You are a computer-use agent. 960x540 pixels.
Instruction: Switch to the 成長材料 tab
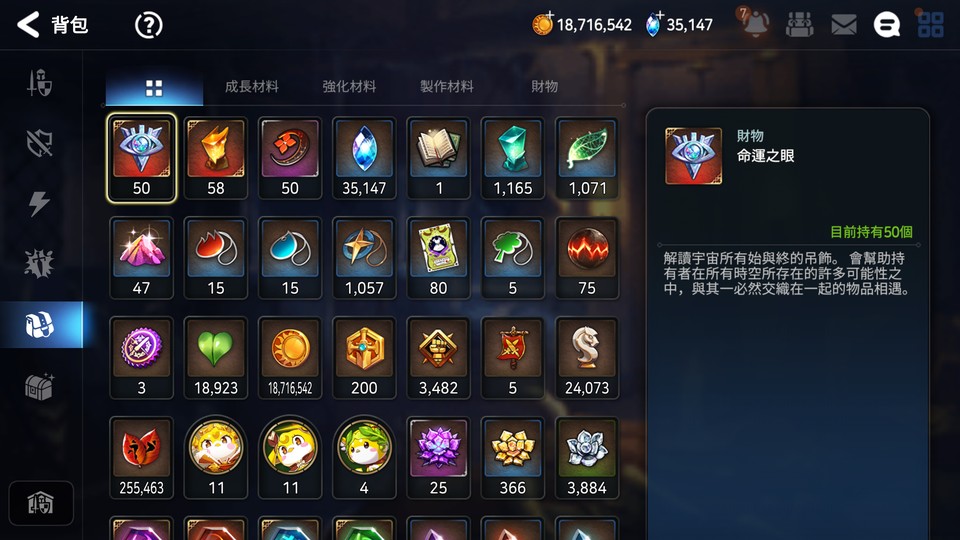[x=252, y=86]
